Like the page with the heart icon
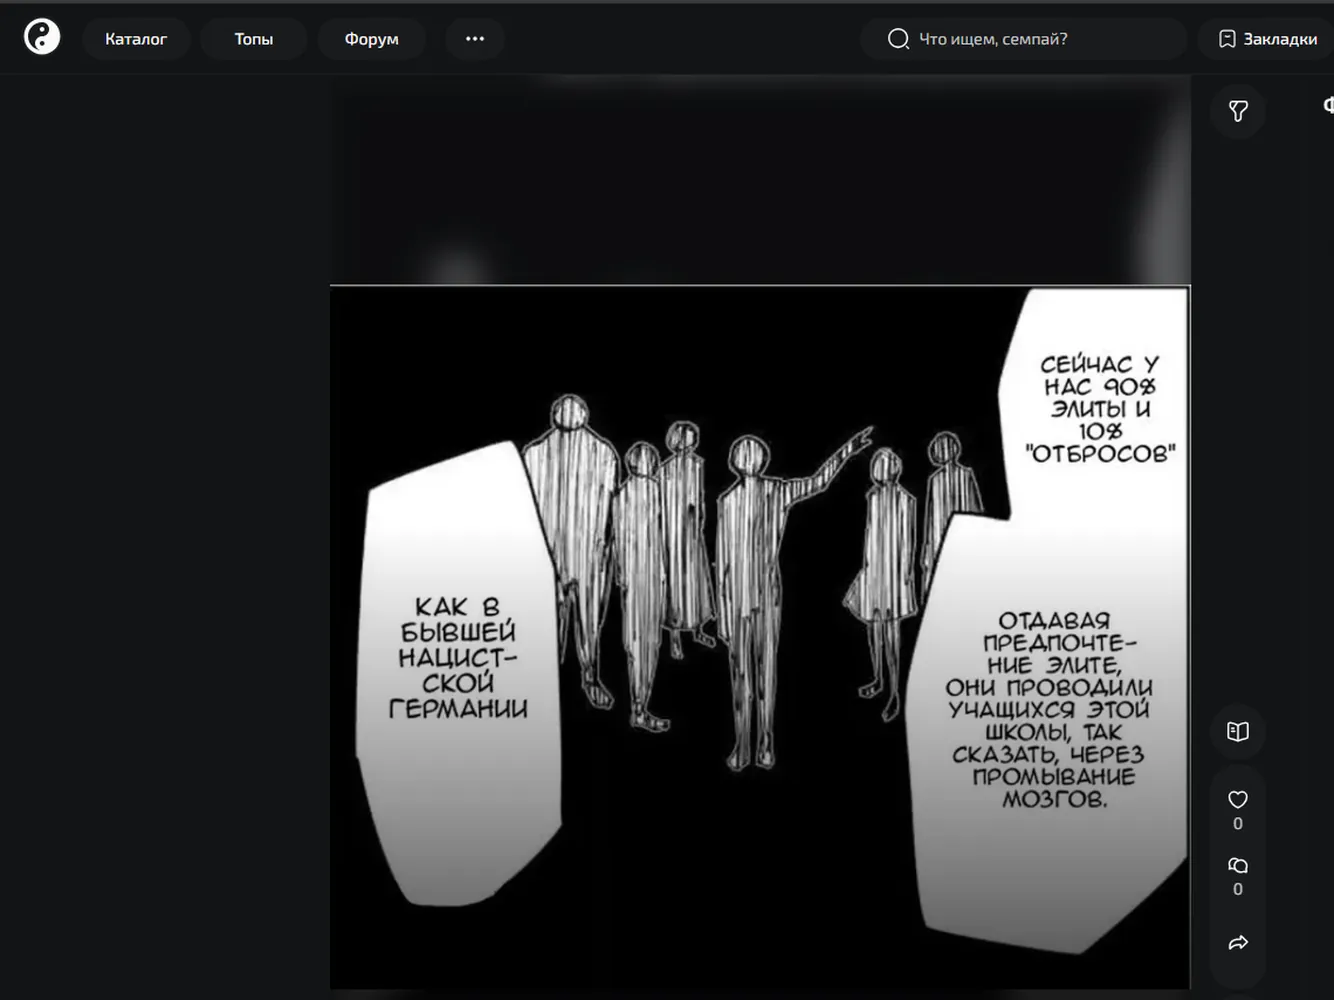1334x1000 pixels. tap(1238, 800)
